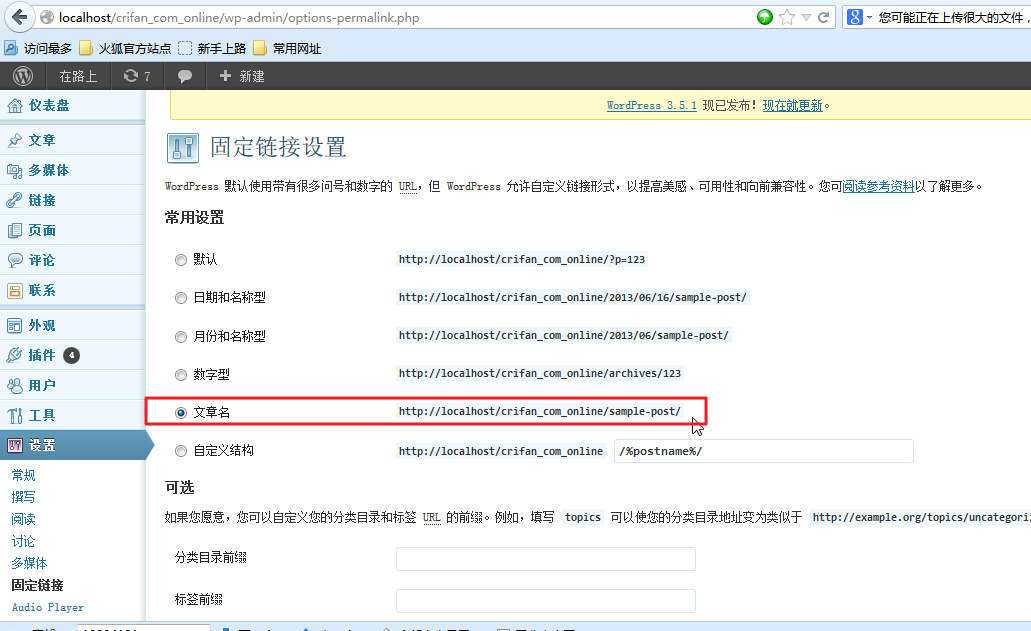Image resolution: width=1031 pixels, height=631 pixels.
Task: Click the custom structure /%postname%/ field
Action: click(x=763, y=451)
